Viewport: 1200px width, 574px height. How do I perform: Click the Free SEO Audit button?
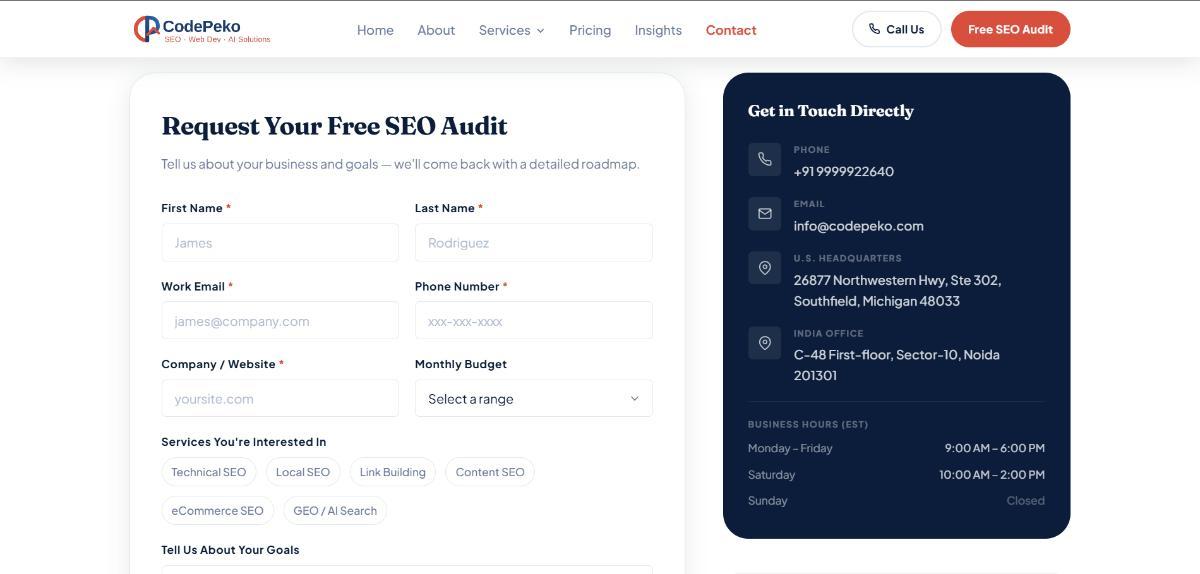click(1010, 29)
